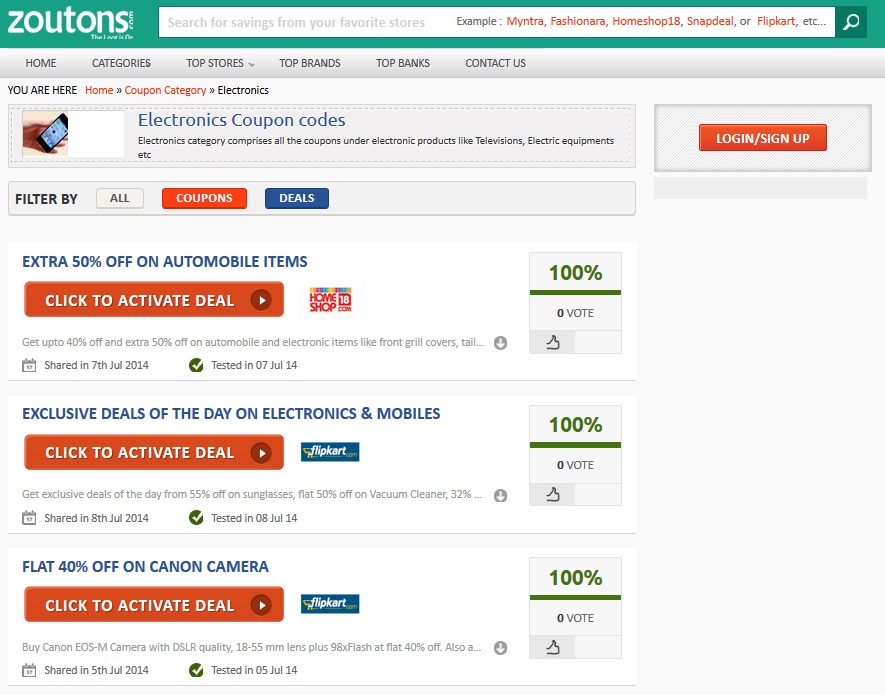Click Flipkart logo on Electronics & Mobiles deal

pyautogui.click(x=330, y=452)
